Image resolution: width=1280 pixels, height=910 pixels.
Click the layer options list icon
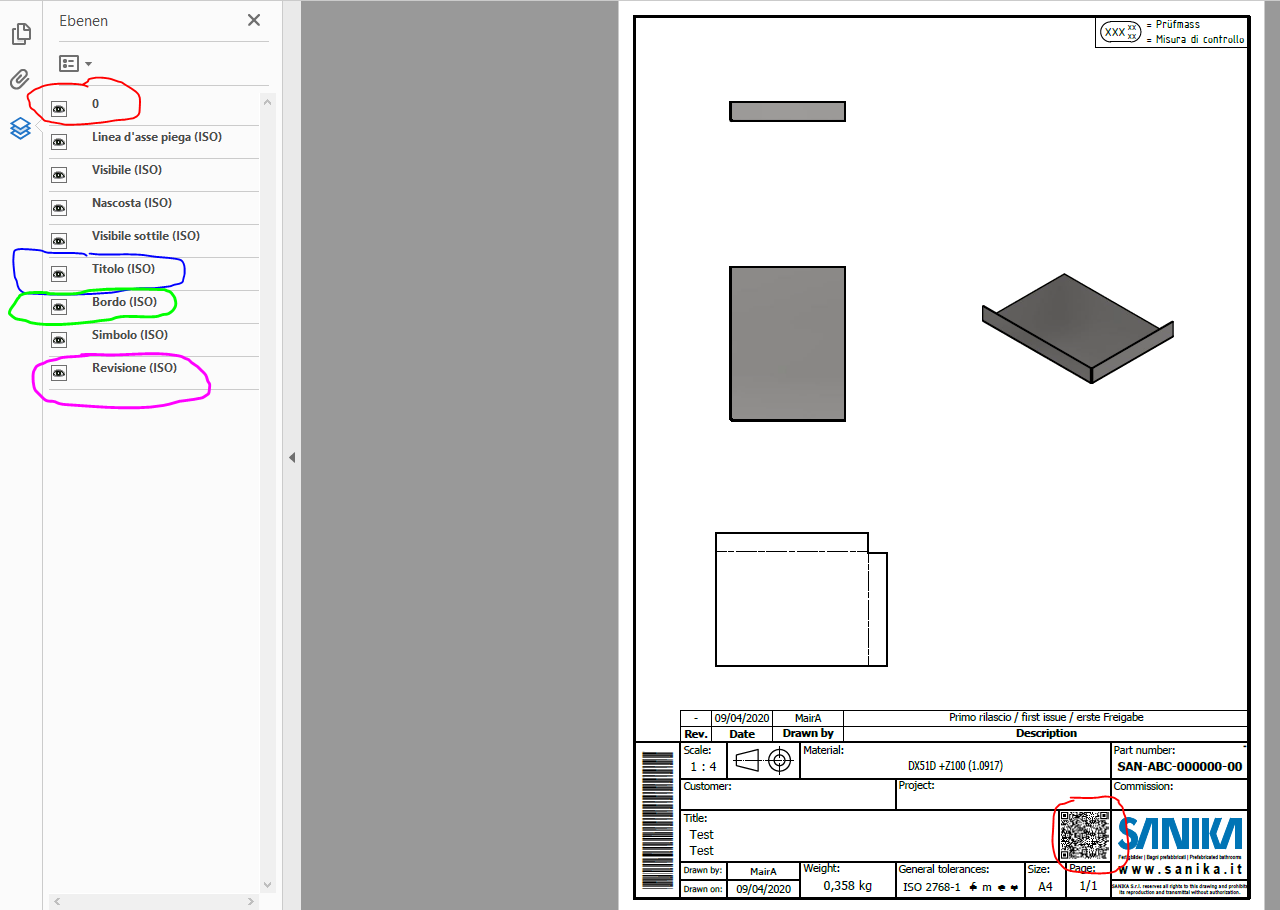click(x=68, y=63)
